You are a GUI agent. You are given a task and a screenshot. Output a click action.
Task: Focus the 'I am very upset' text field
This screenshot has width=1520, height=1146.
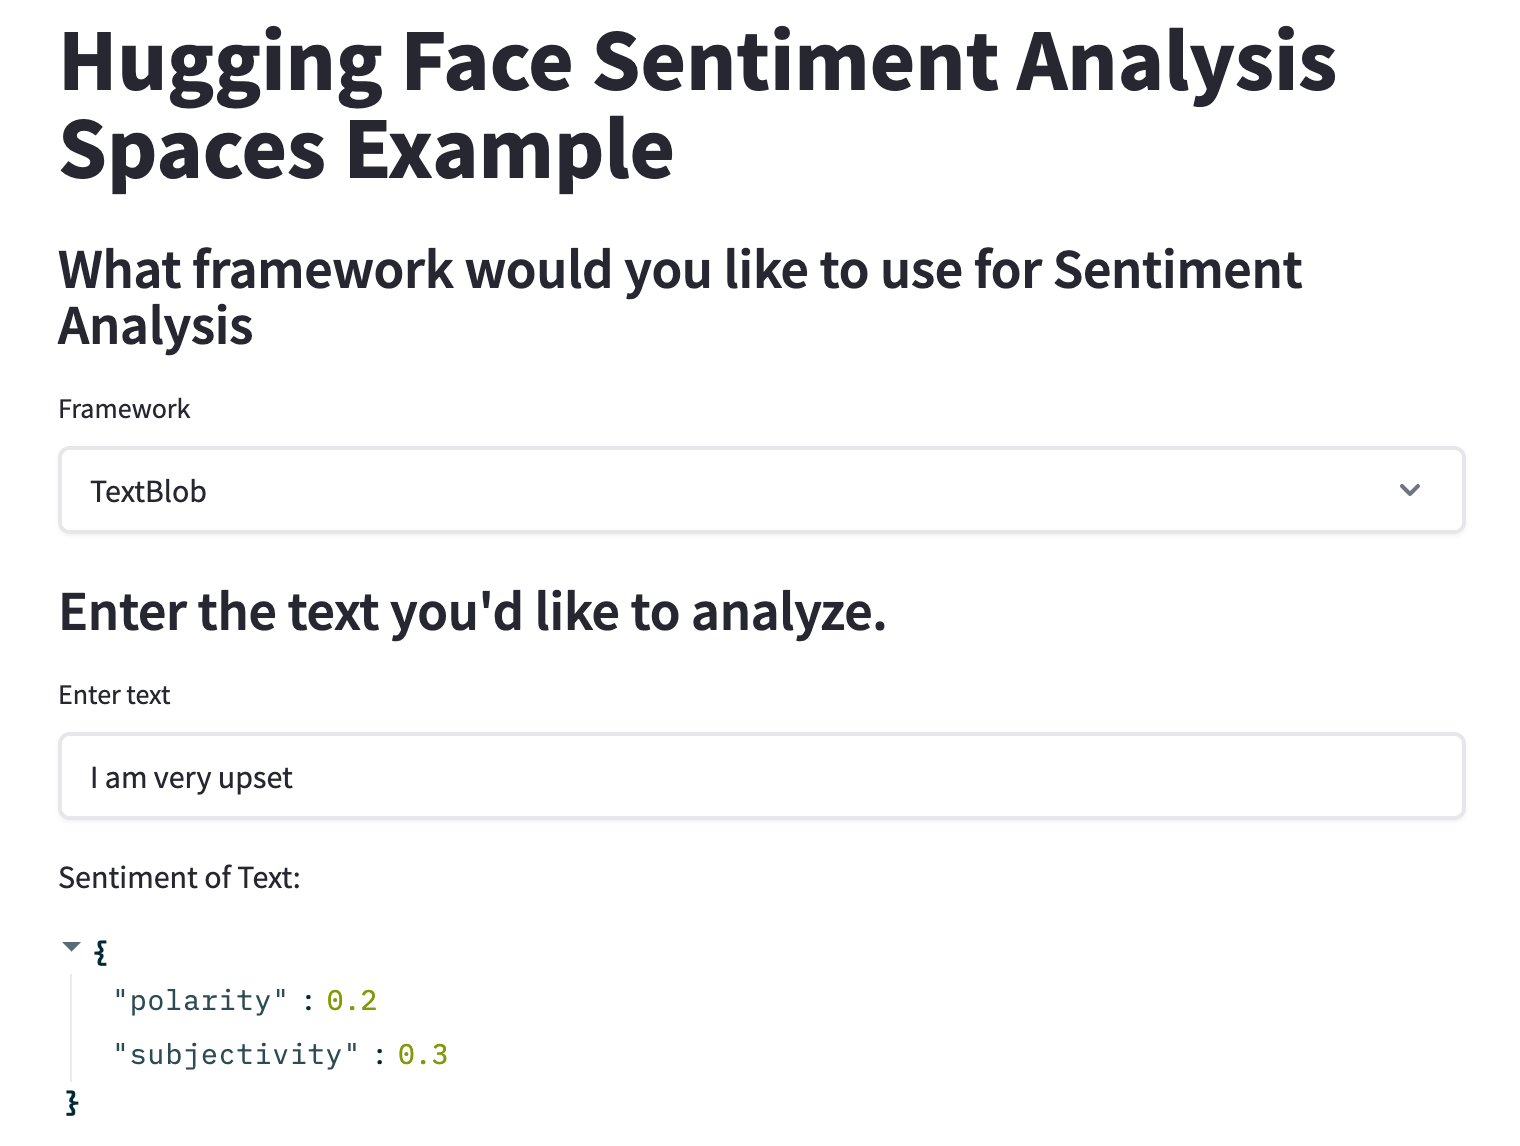pos(760,777)
